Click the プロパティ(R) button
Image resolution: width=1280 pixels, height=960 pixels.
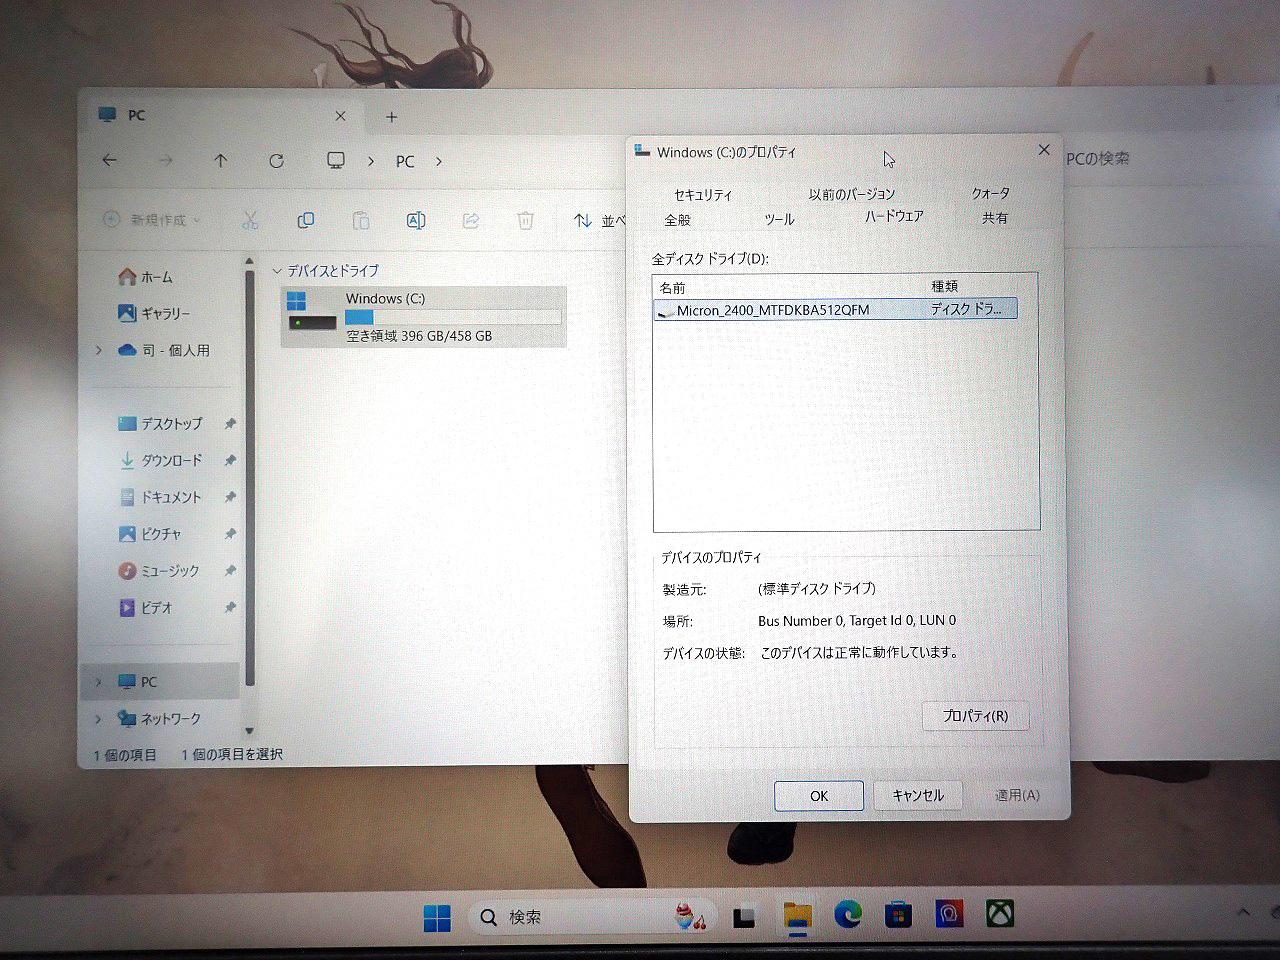[x=975, y=716]
